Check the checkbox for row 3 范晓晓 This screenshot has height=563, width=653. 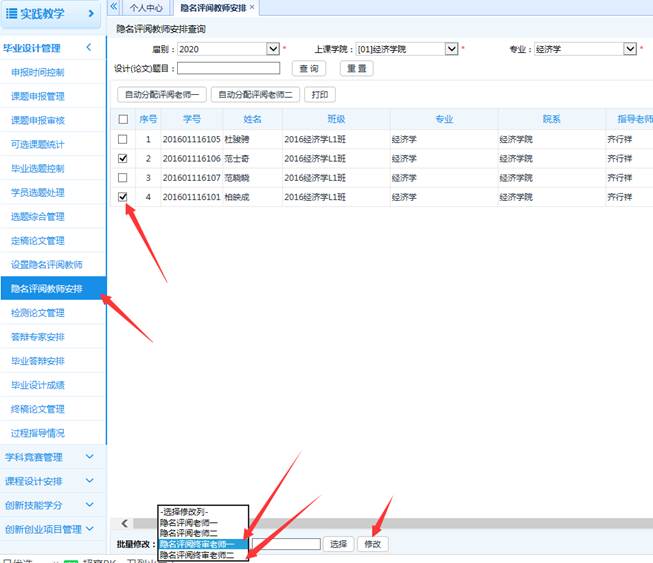[123, 178]
